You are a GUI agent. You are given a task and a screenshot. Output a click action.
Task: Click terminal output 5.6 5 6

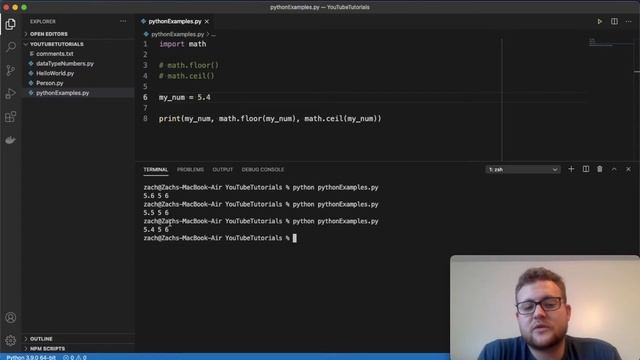(x=156, y=196)
